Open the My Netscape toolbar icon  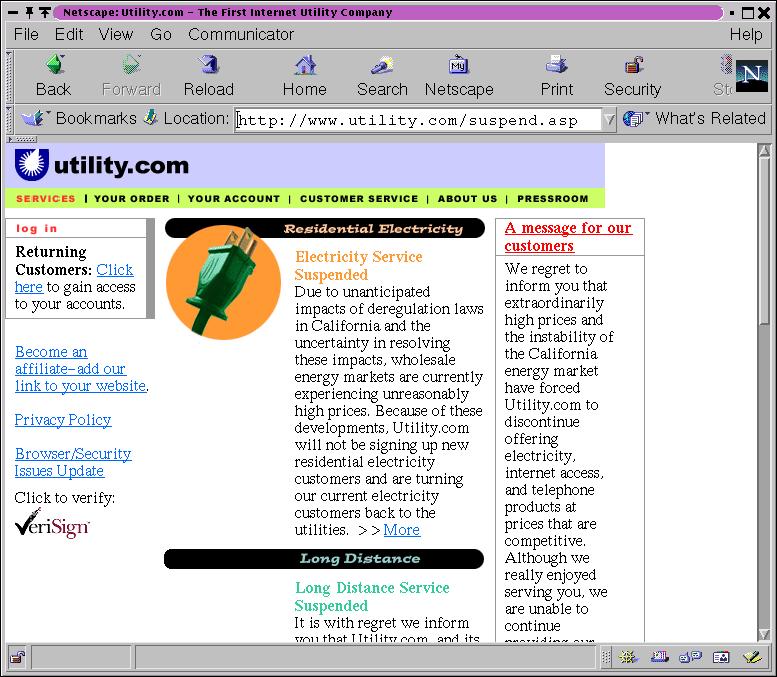coord(459,65)
